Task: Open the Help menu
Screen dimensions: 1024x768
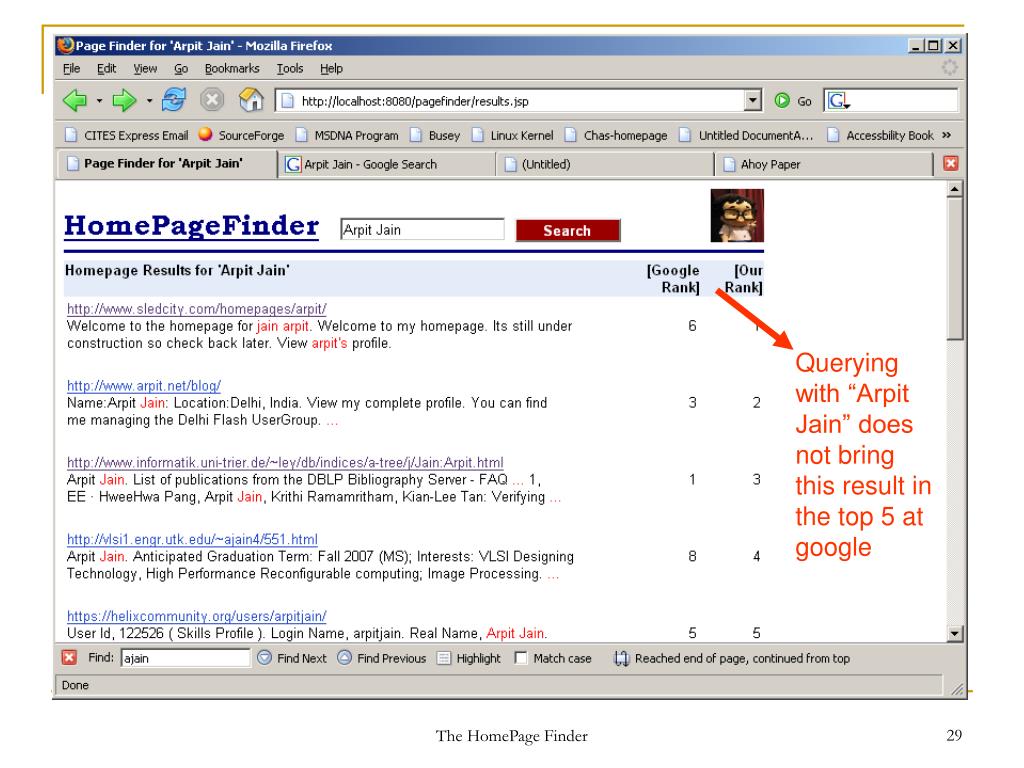Action: click(331, 68)
